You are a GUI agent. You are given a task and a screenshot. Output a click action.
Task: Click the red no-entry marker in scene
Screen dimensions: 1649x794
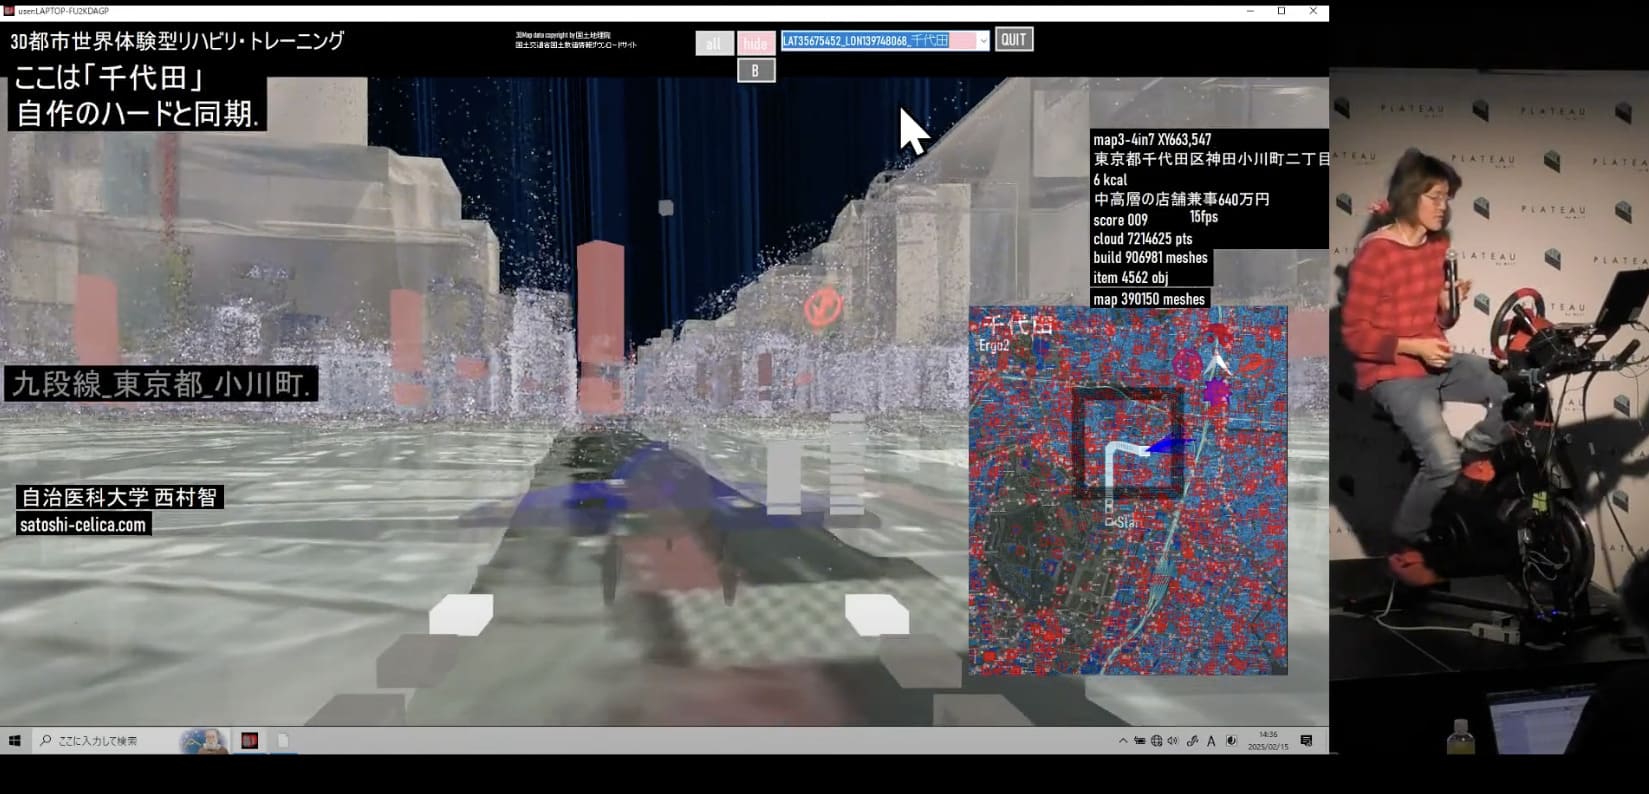822,306
